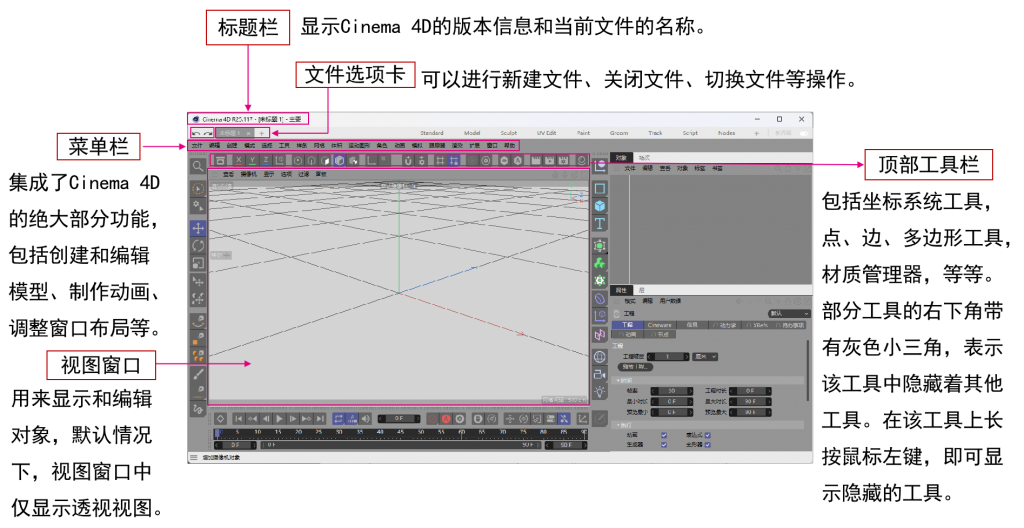Step to next frame

(293, 419)
